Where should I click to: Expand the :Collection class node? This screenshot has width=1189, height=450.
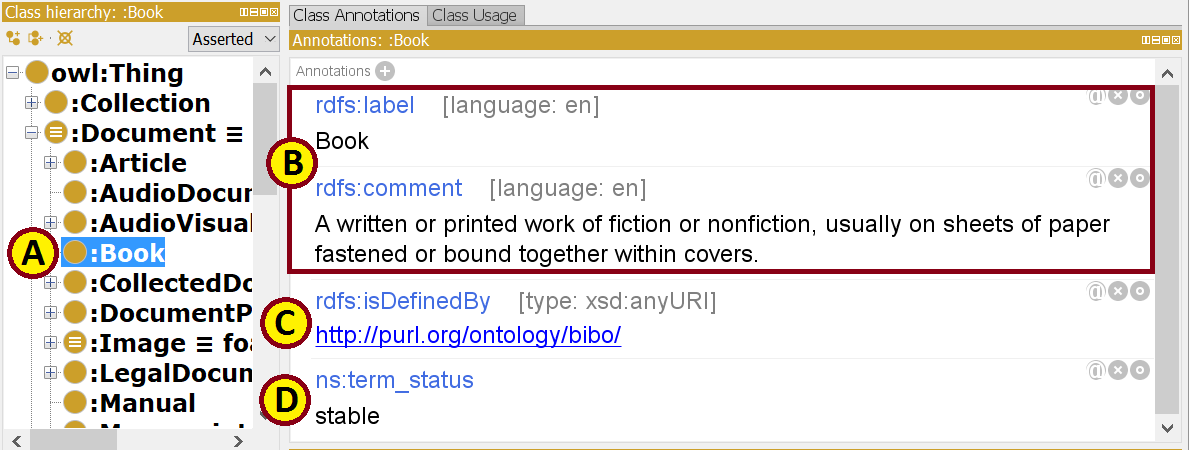click(32, 103)
